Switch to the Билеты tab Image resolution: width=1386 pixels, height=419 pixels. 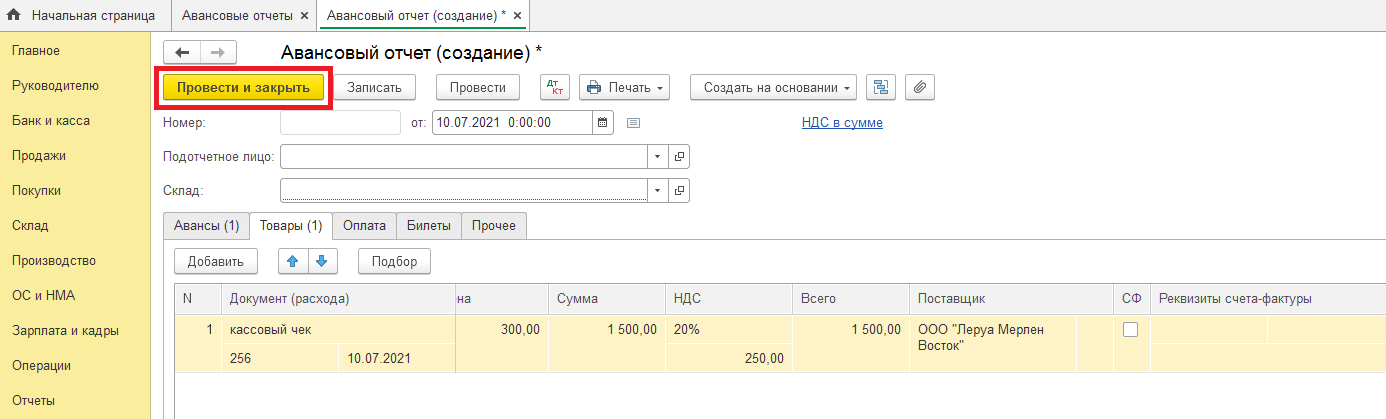tap(429, 226)
